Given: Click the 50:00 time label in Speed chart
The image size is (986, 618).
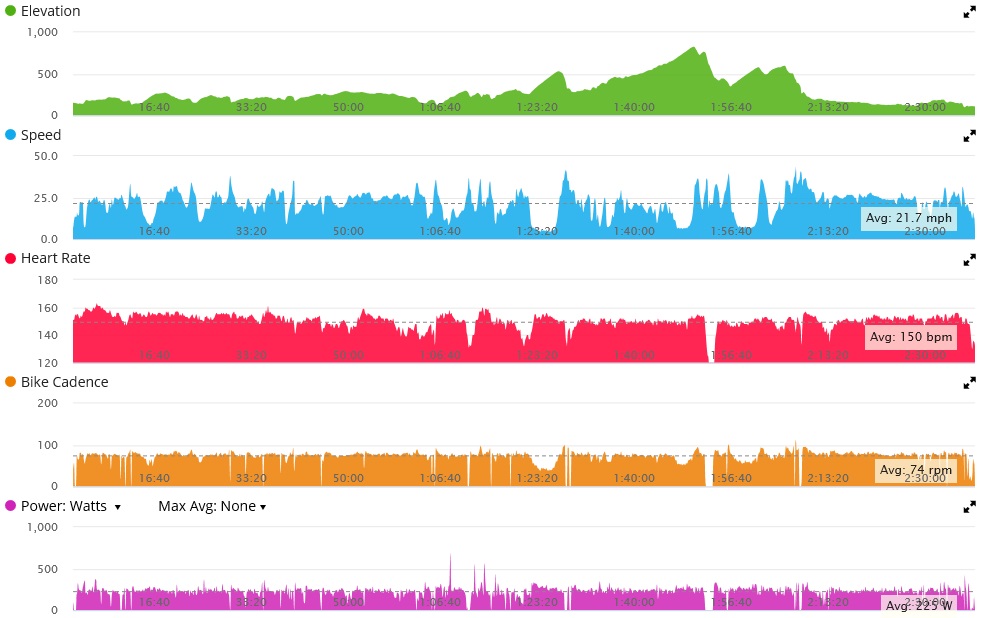Looking at the screenshot, I should [348, 231].
